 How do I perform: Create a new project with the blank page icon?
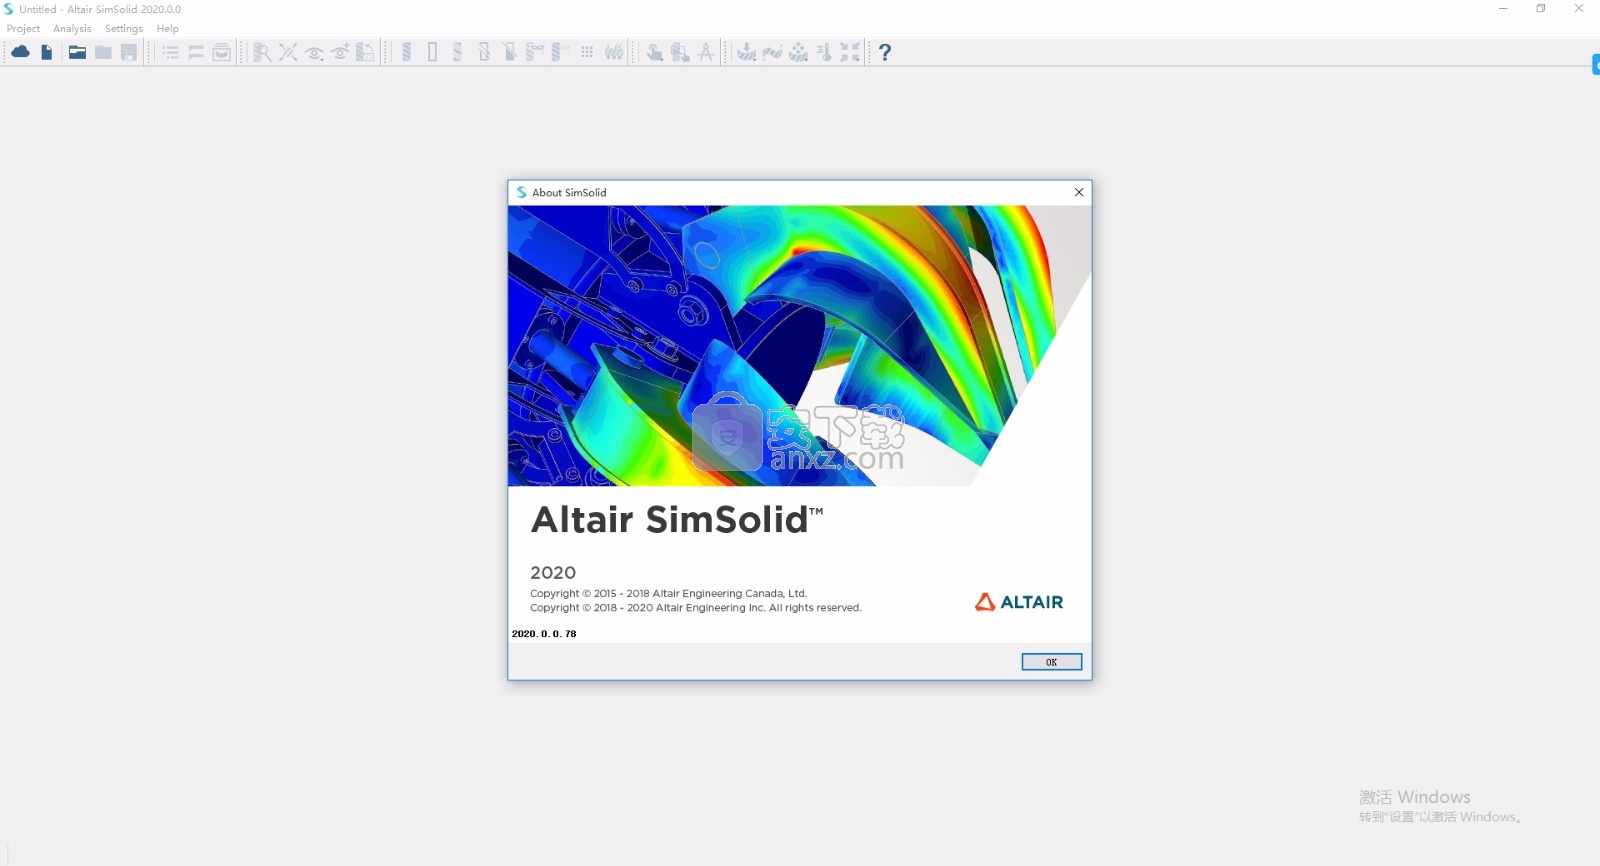[x=47, y=52]
